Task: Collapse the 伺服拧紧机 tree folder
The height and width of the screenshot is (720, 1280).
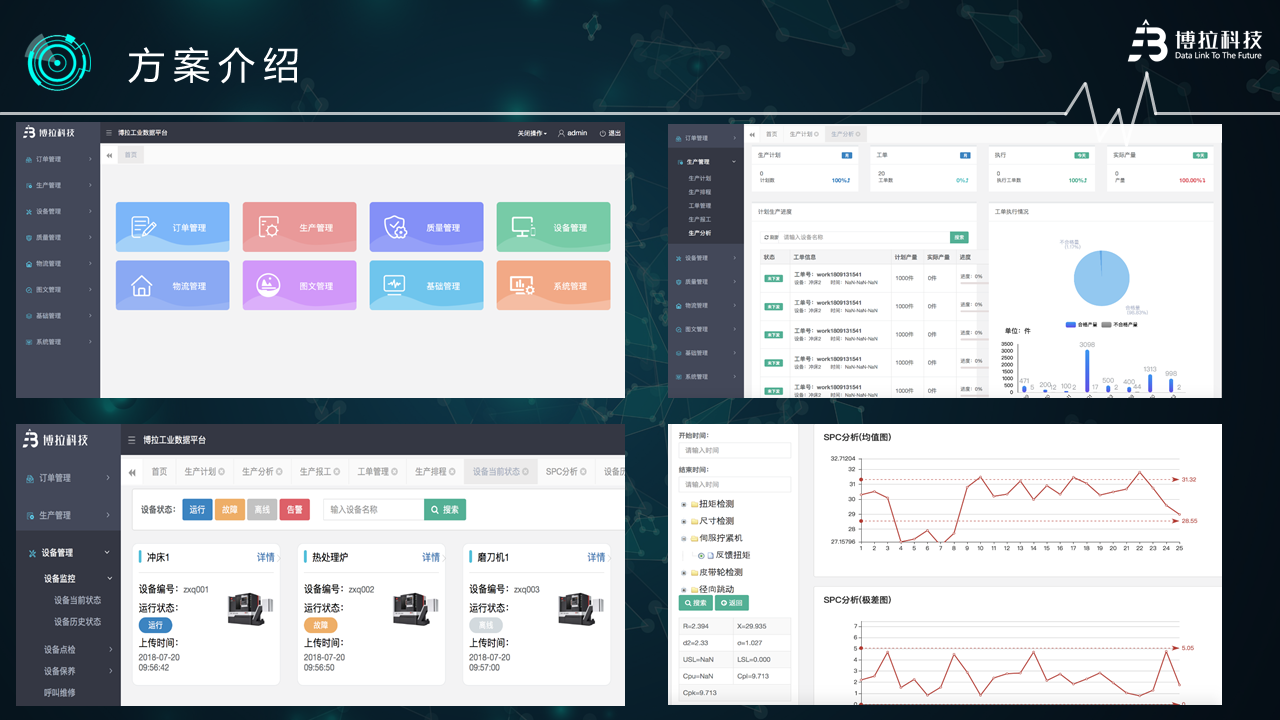Action: click(684, 538)
